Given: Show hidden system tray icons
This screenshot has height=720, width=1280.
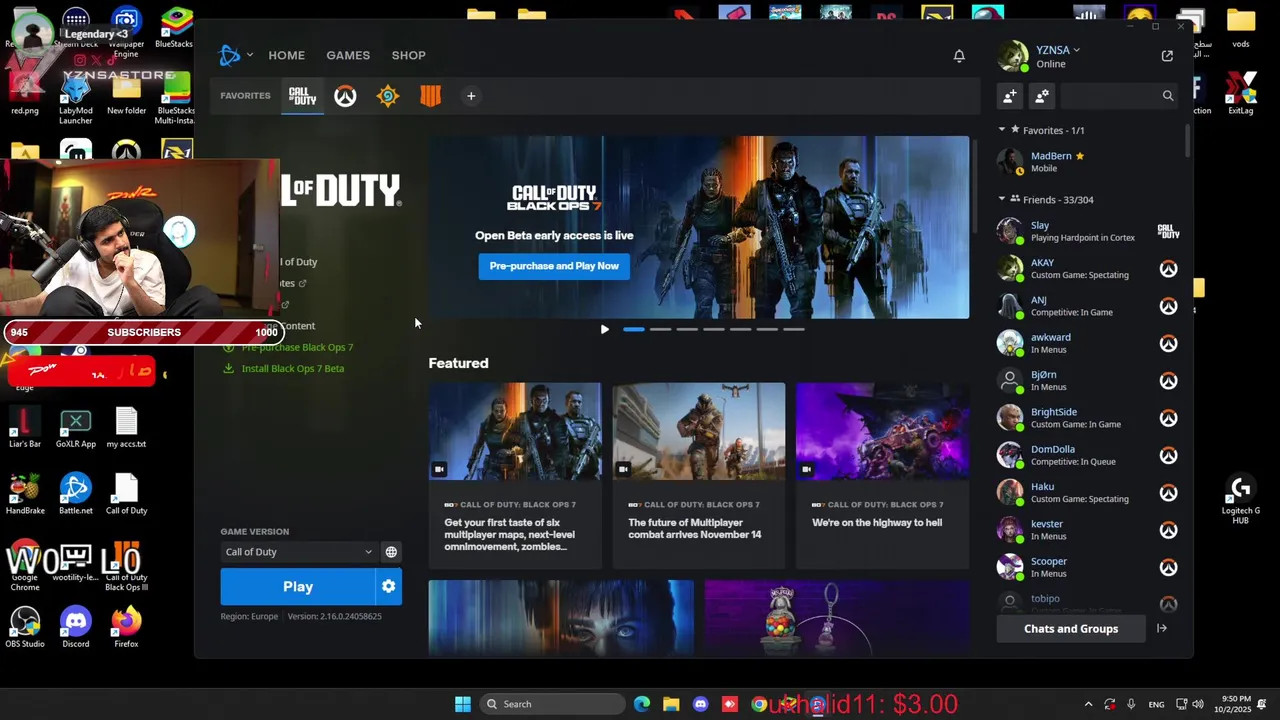Looking at the screenshot, I should (x=1088, y=704).
